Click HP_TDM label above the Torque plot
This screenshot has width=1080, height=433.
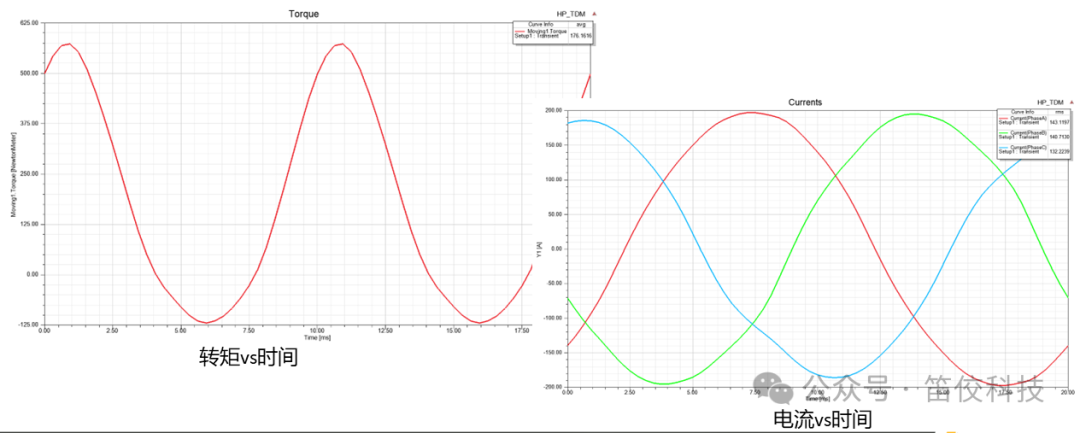pyautogui.click(x=570, y=13)
